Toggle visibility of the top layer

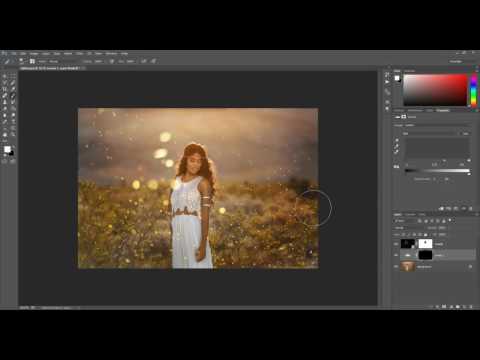coord(396,244)
